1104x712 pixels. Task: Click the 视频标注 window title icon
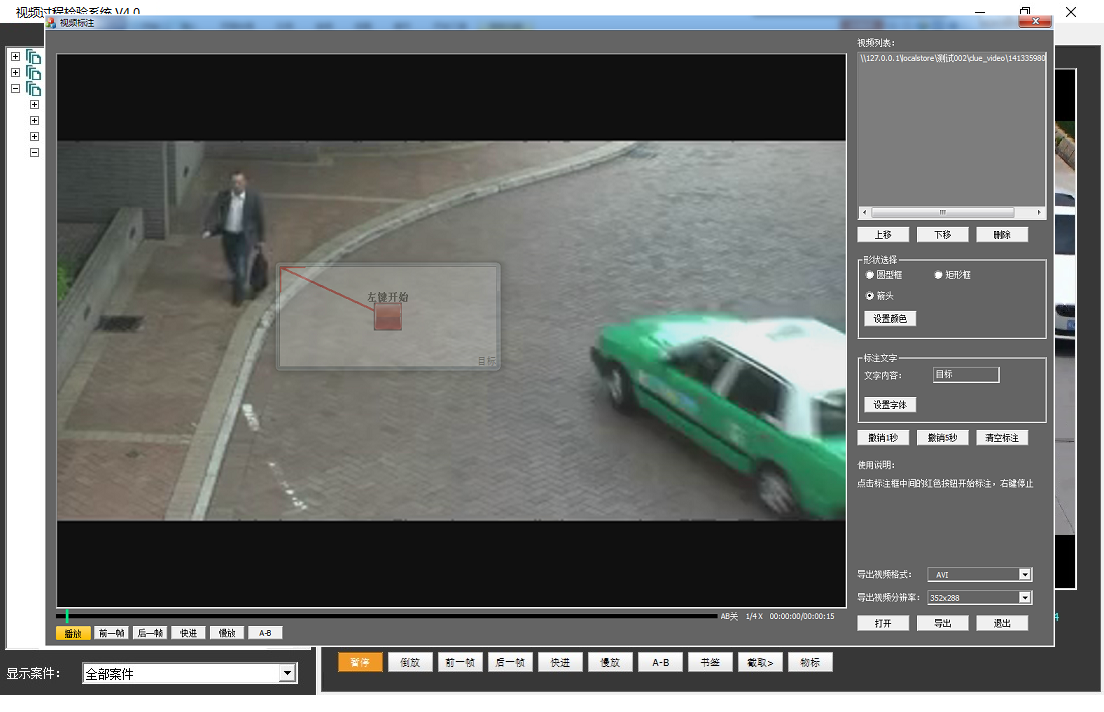click(52, 22)
